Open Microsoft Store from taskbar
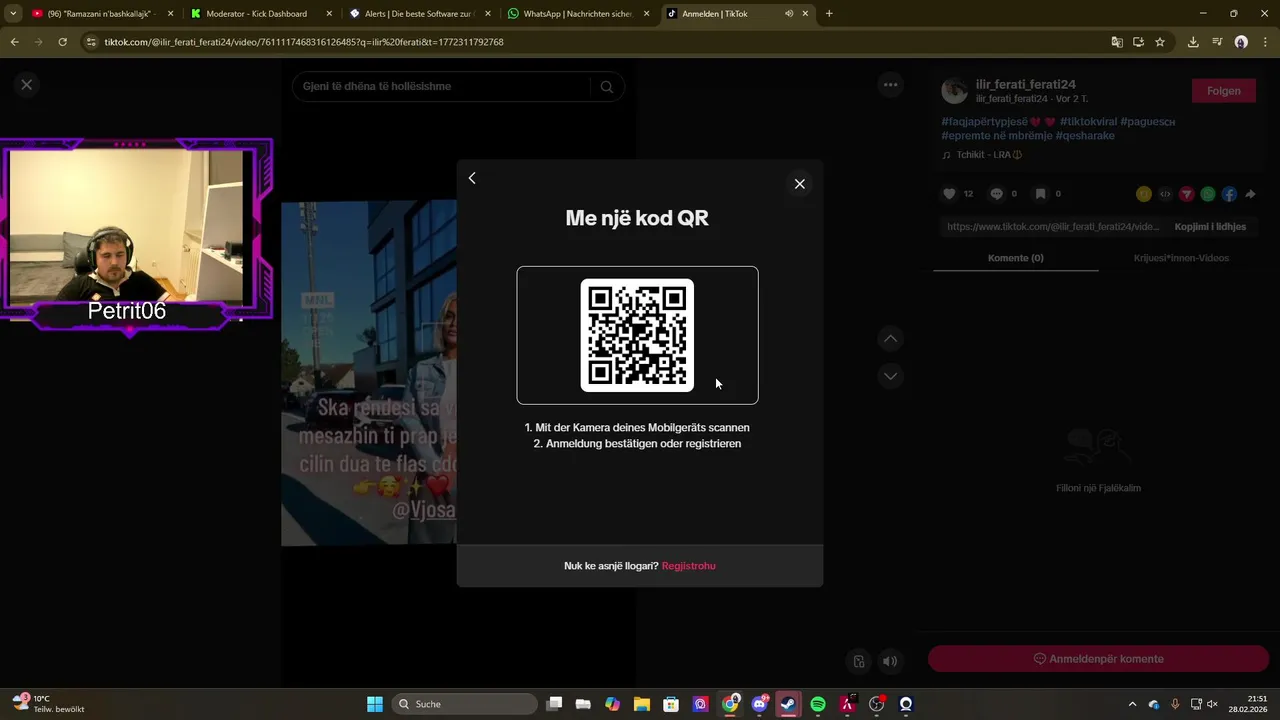This screenshot has width=1280, height=720. tap(671, 704)
